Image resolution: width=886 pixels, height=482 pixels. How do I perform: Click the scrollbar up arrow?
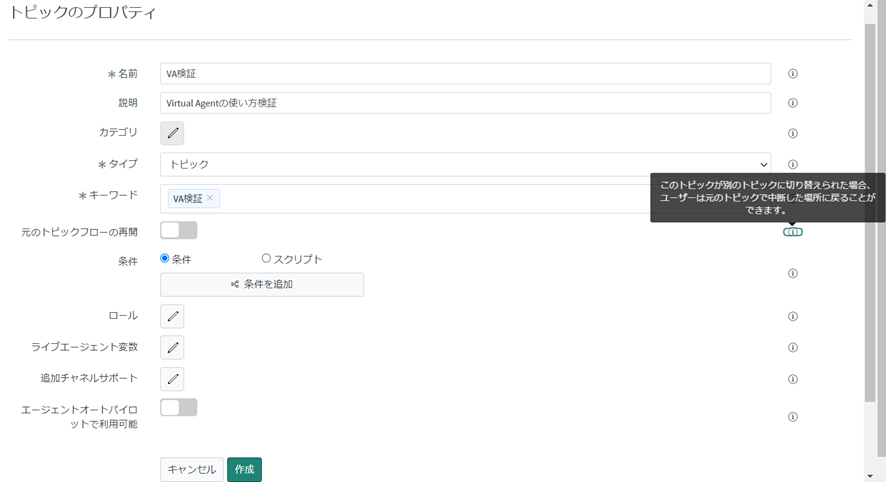pos(870,5)
